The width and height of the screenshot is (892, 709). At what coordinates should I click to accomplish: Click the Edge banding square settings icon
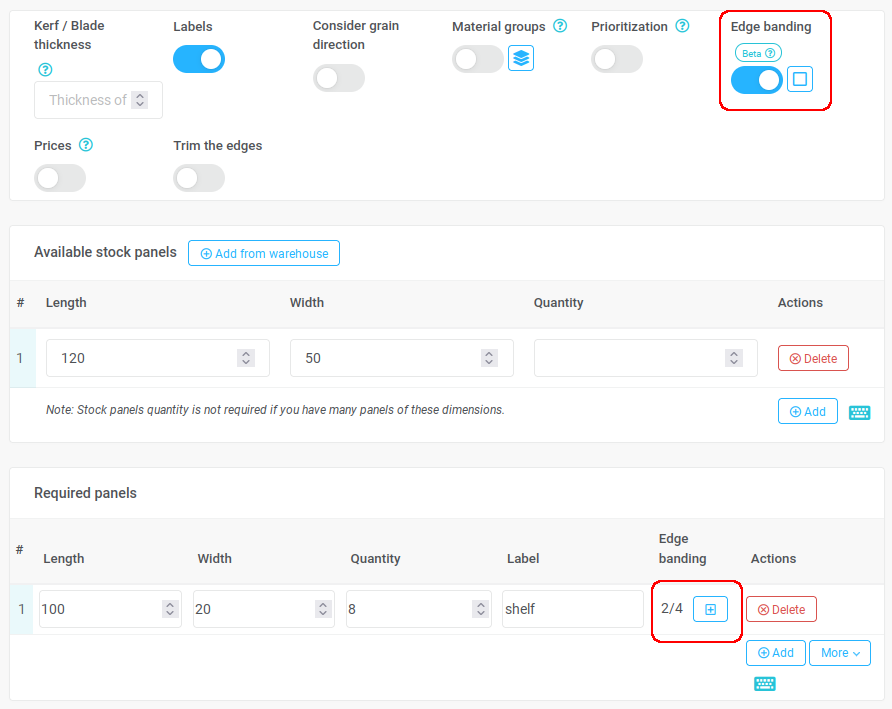click(799, 79)
